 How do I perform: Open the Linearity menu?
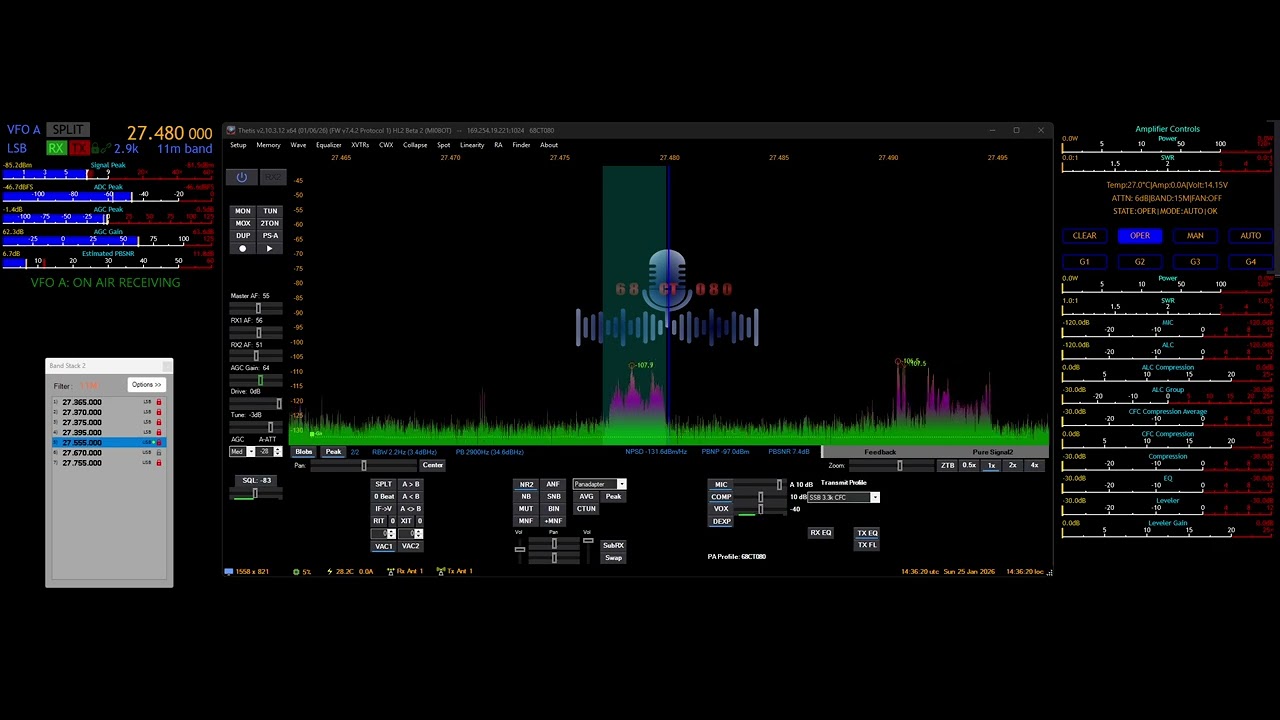click(x=472, y=145)
